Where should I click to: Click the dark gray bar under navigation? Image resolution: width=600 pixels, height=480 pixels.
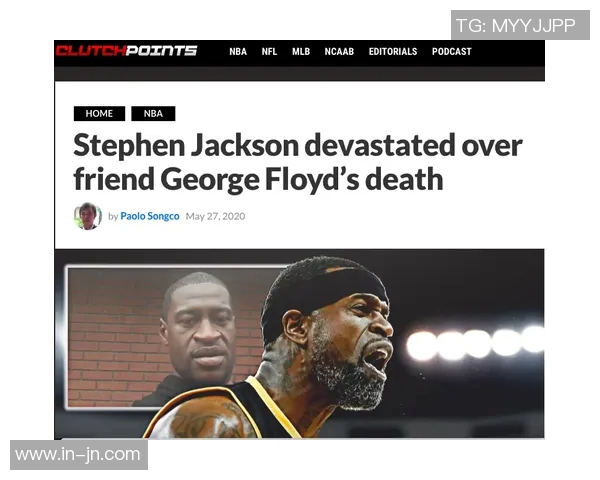coord(300,73)
